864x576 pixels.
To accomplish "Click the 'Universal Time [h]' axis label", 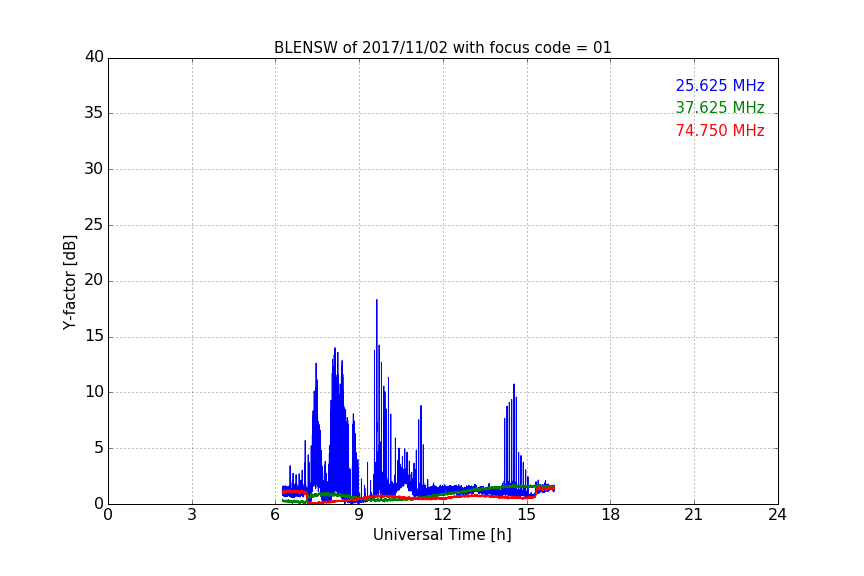I will (442, 535).
